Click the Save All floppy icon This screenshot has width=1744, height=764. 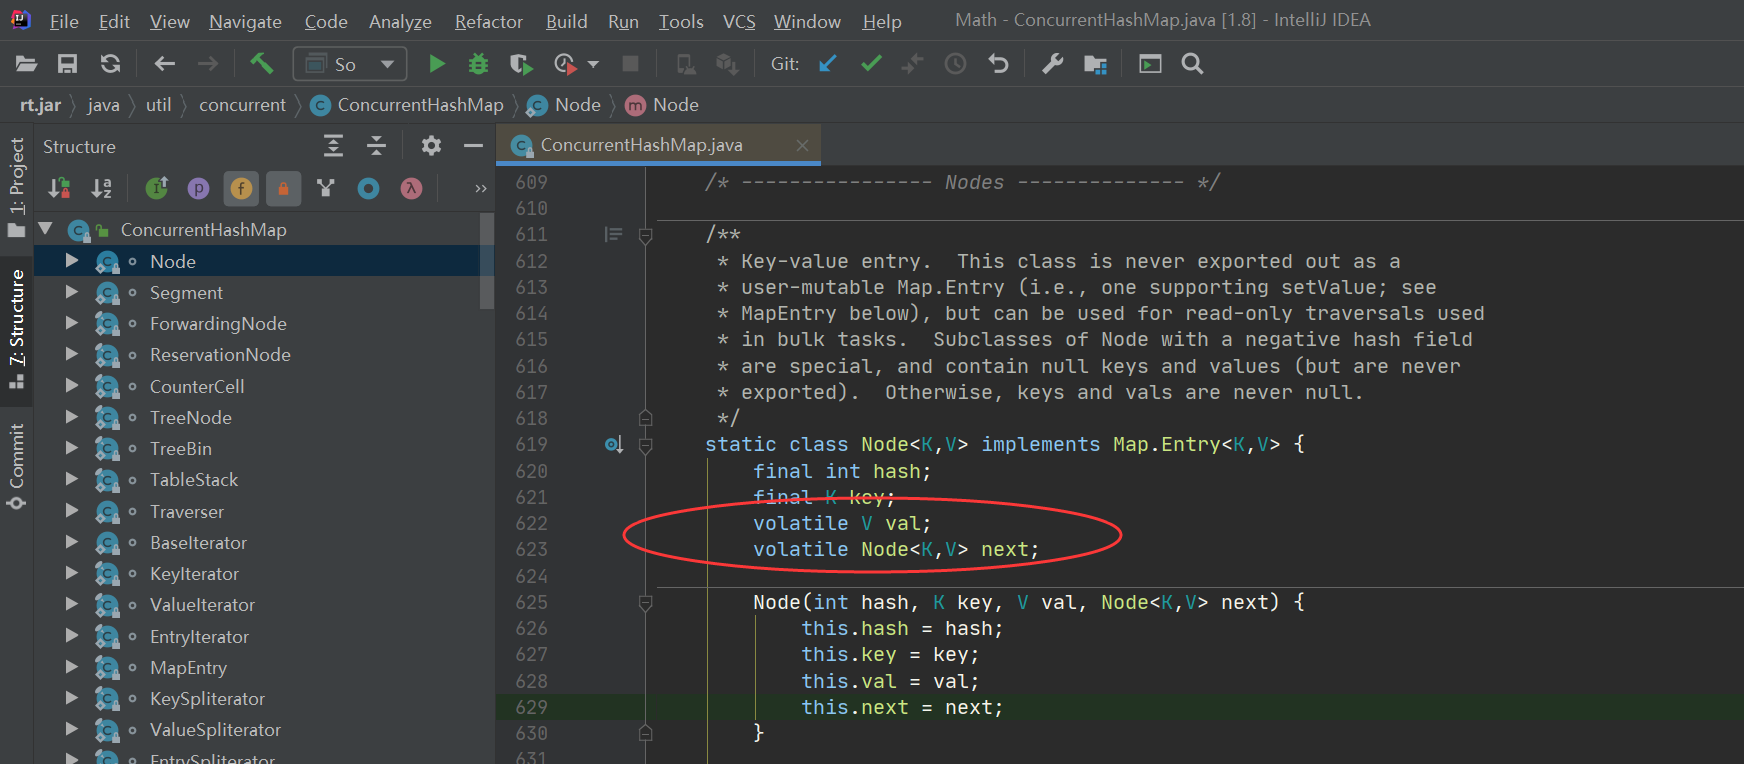pos(67,64)
